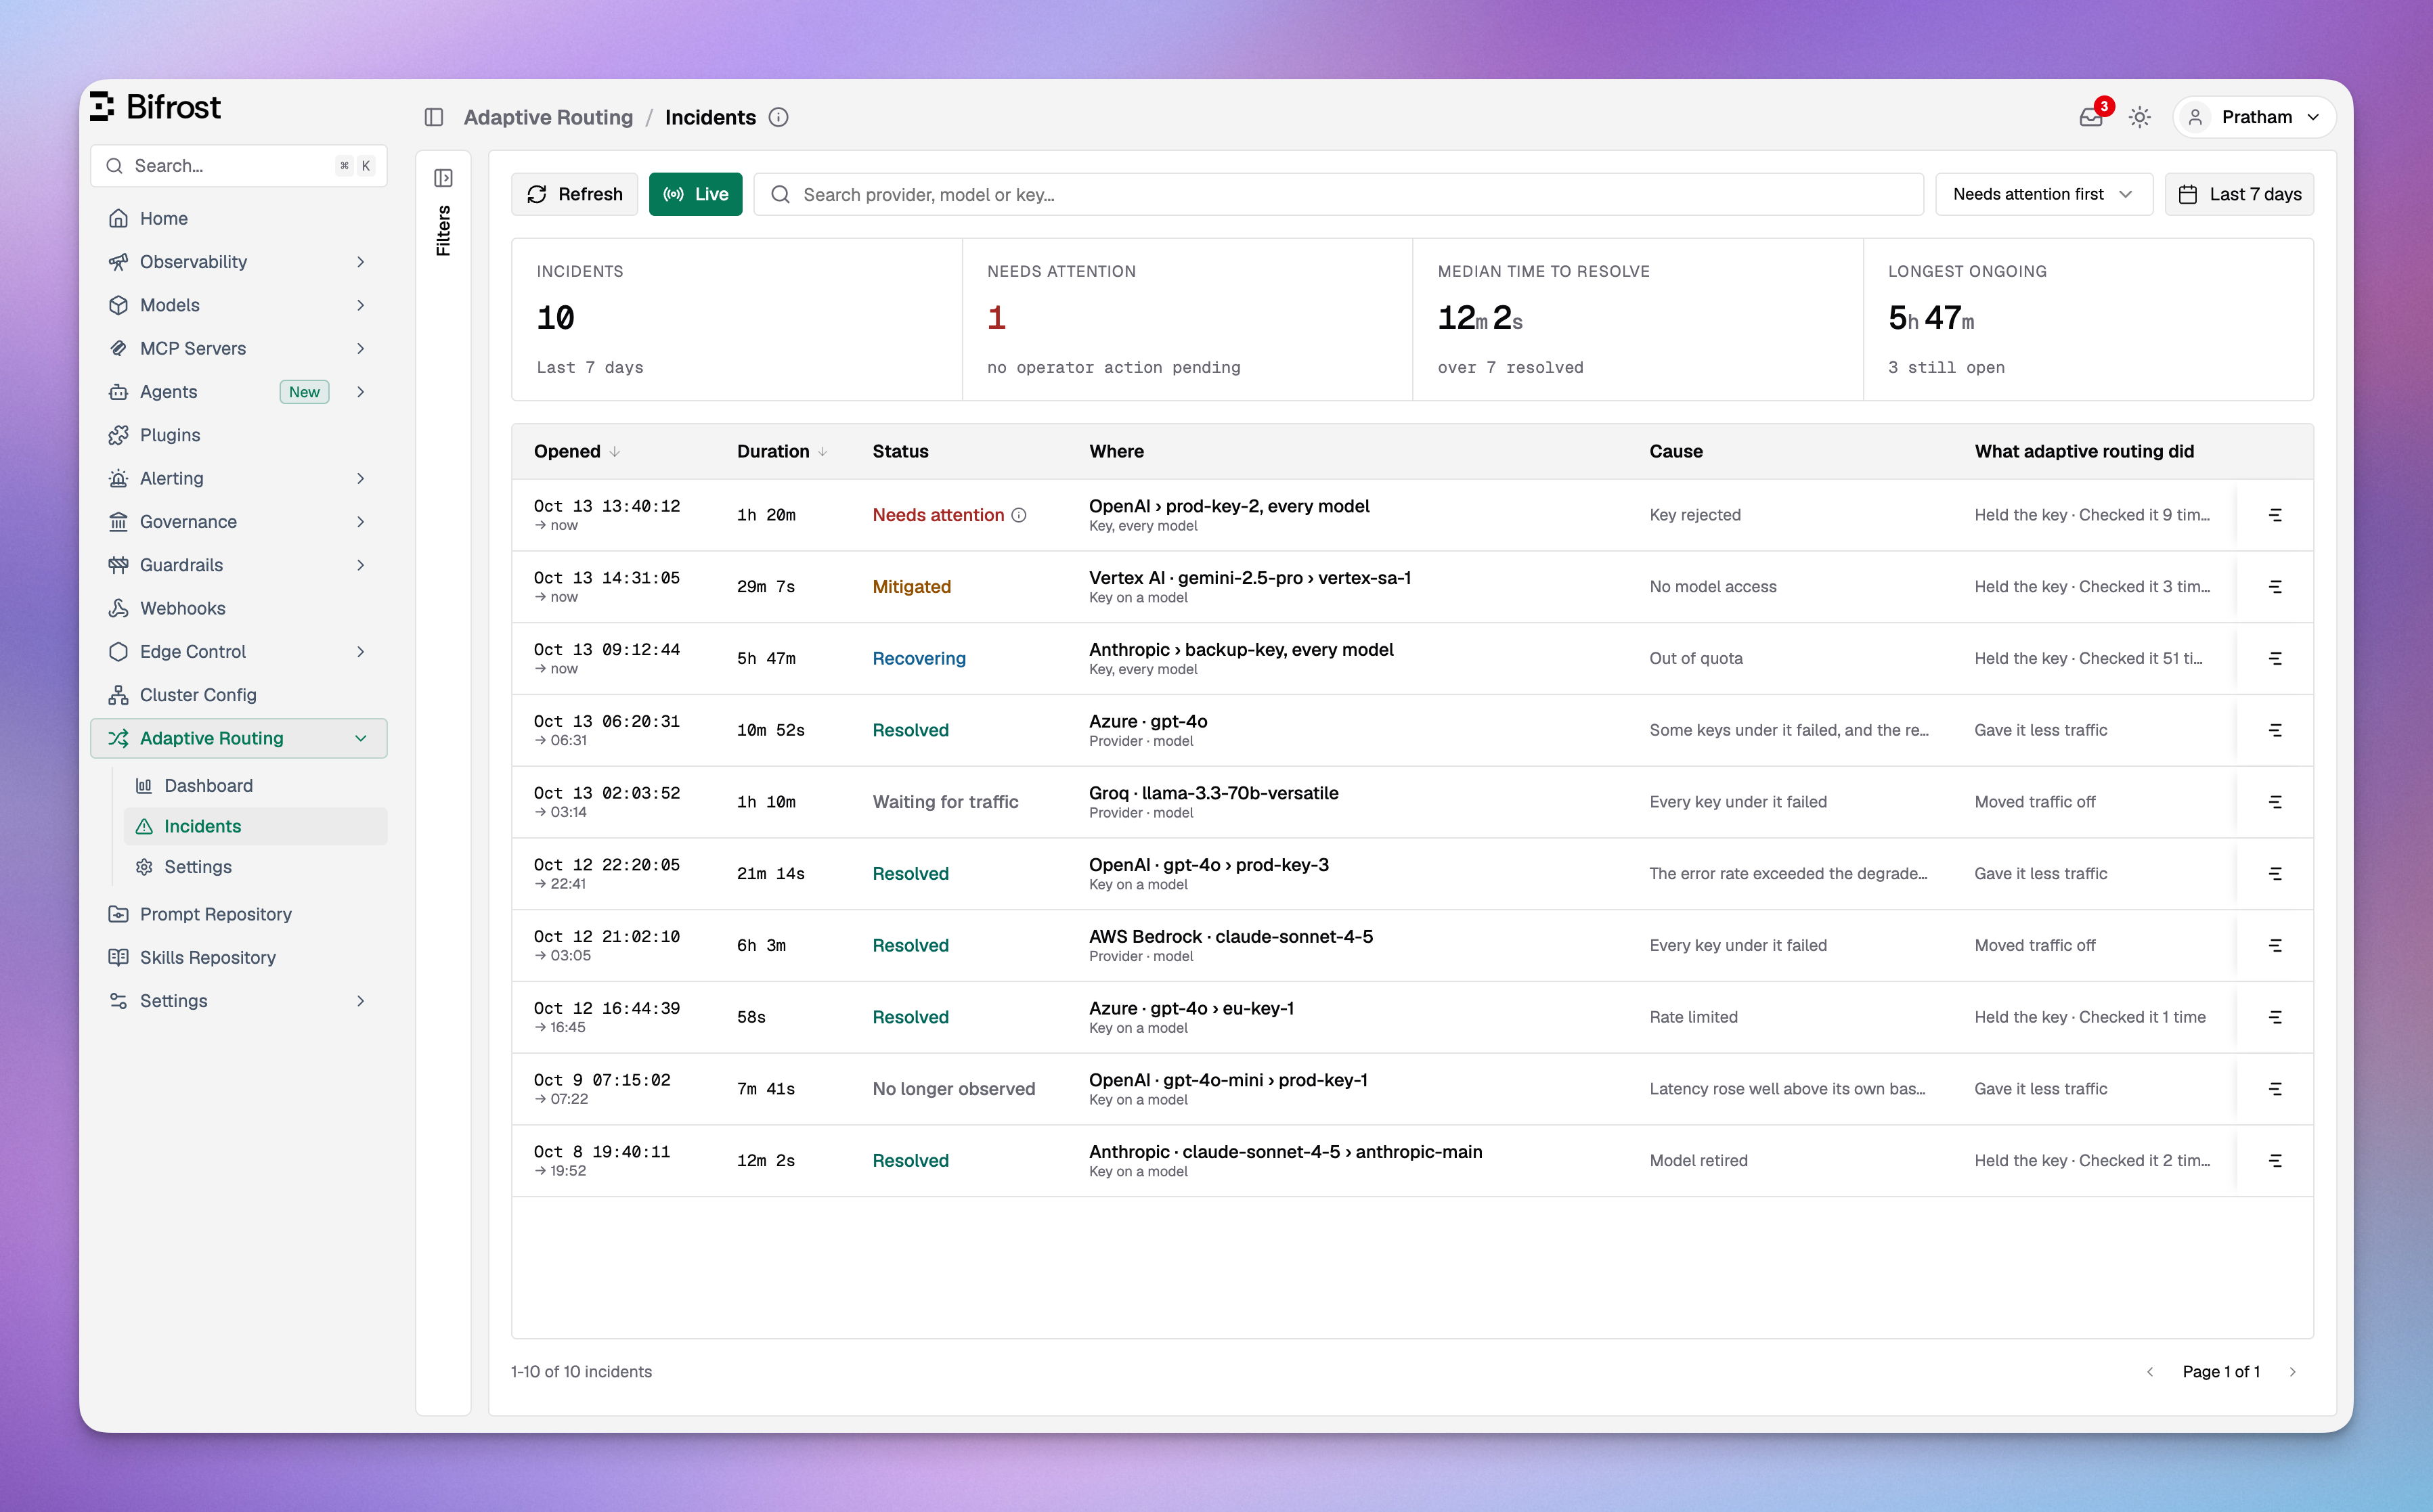Expand the Edge Control sidebar section
Viewport: 2433px width, 1512px height.
click(238, 652)
